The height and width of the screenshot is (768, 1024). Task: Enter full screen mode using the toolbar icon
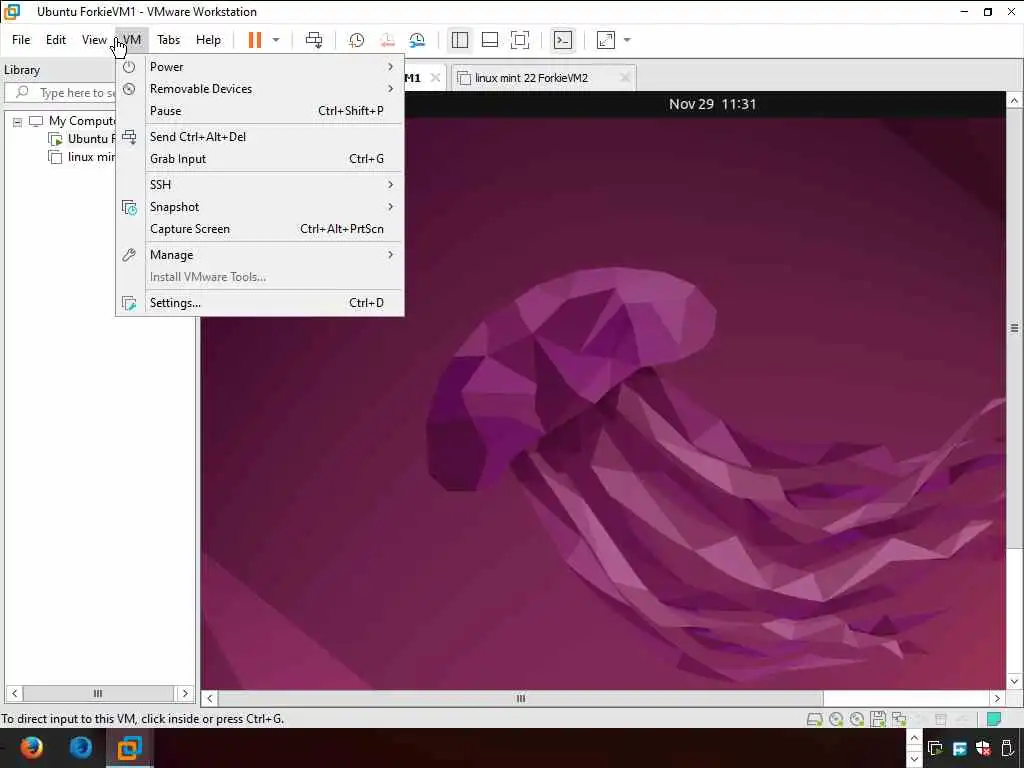tap(520, 40)
